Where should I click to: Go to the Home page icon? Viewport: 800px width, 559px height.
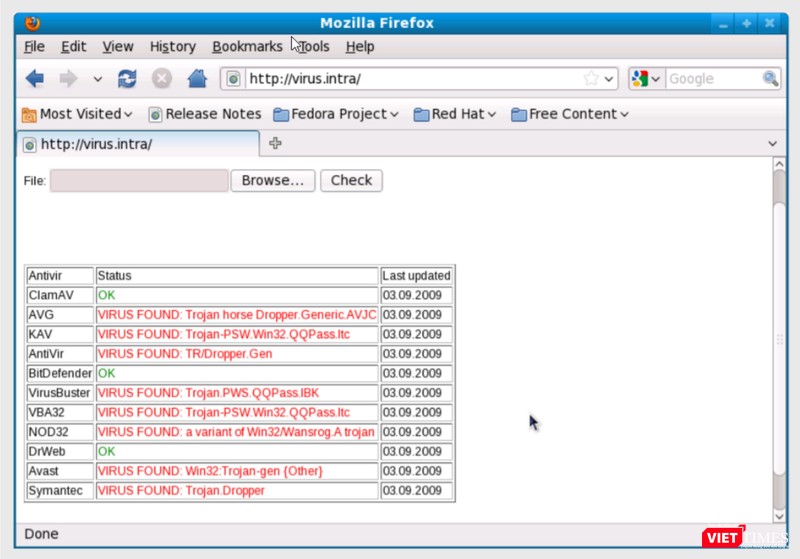click(197, 79)
